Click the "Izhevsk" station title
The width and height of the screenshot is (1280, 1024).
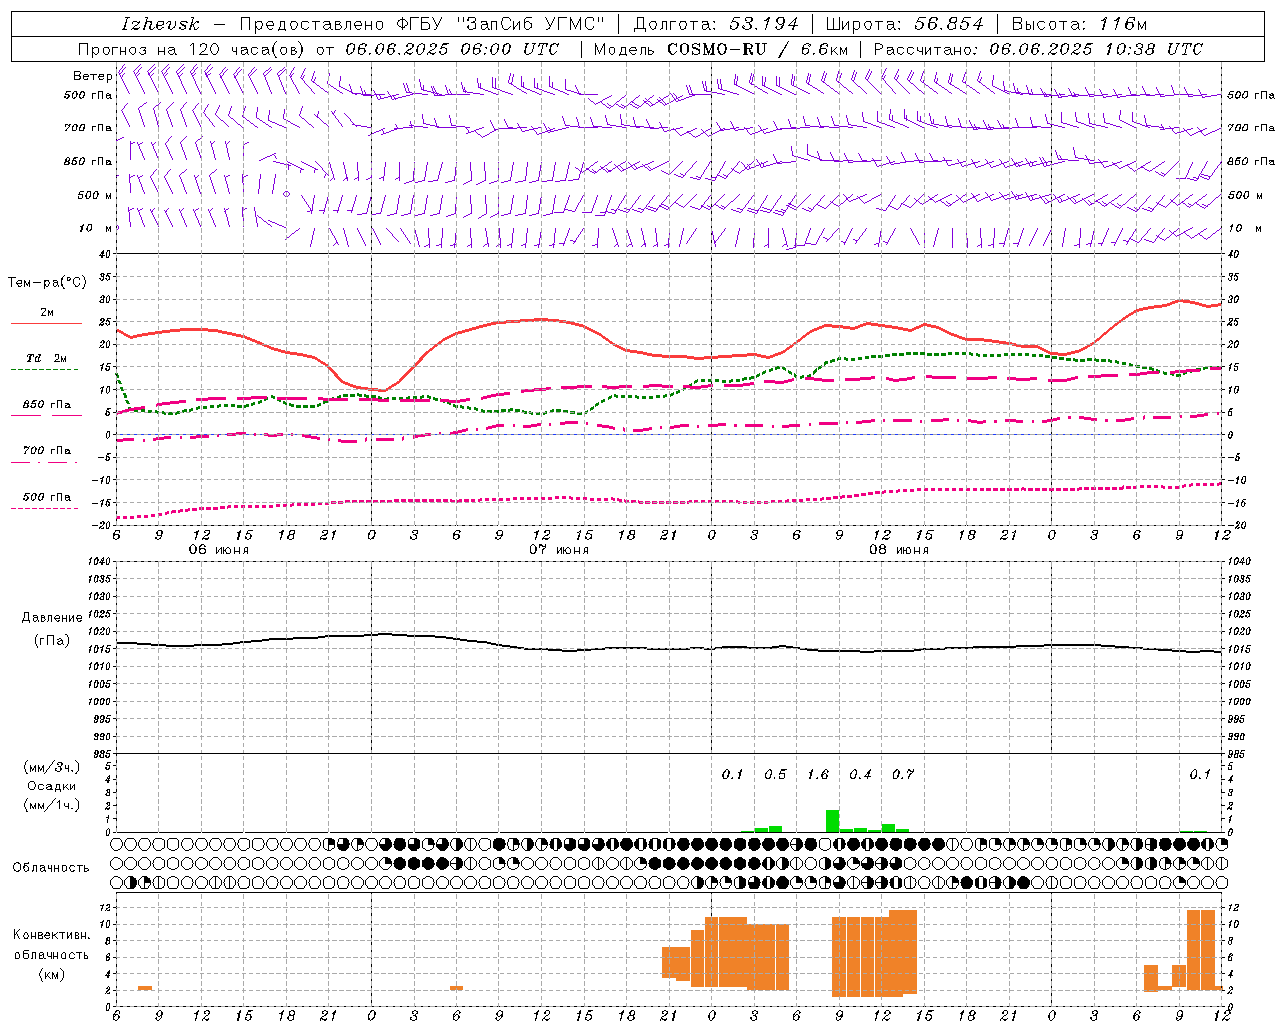coord(160,24)
